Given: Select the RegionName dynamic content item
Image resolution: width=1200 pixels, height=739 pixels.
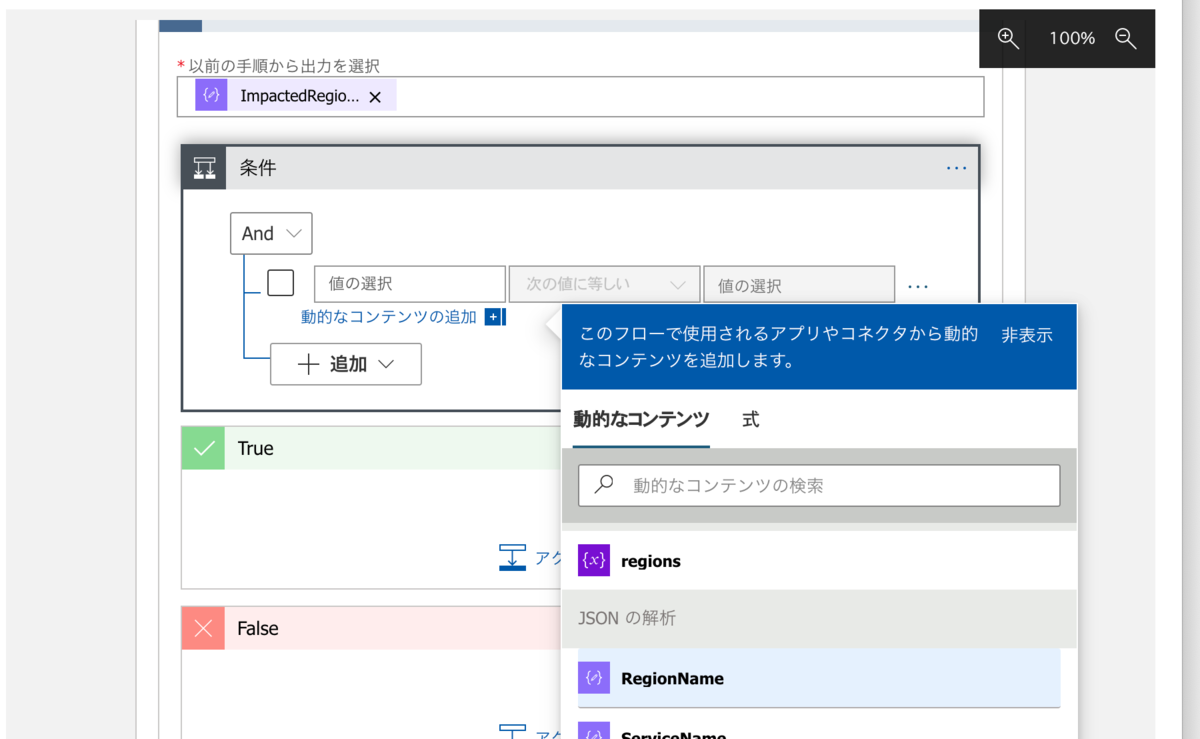Looking at the screenshot, I should pyautogui.click(x=819, y=678).
